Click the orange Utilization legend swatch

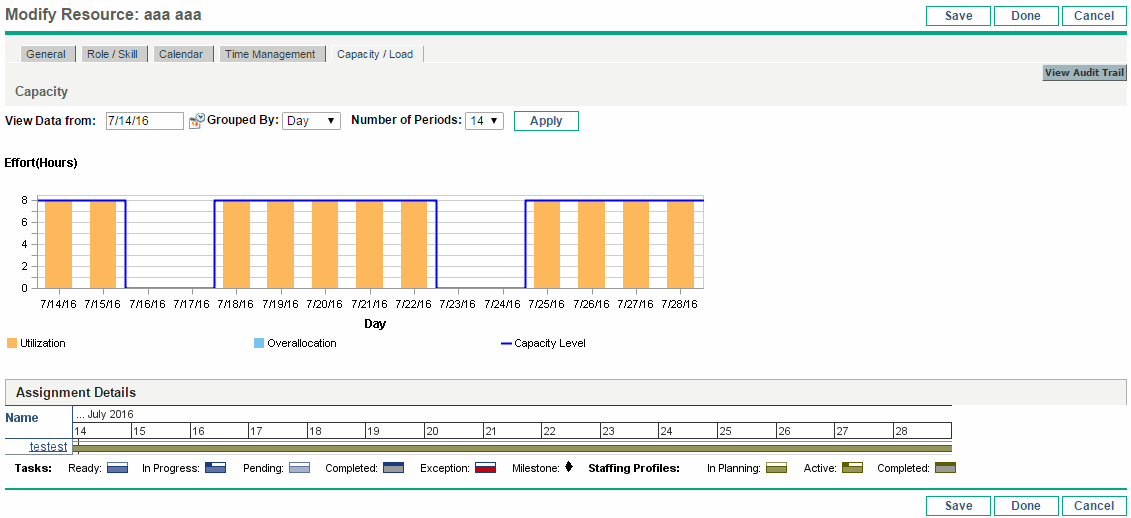12,343
